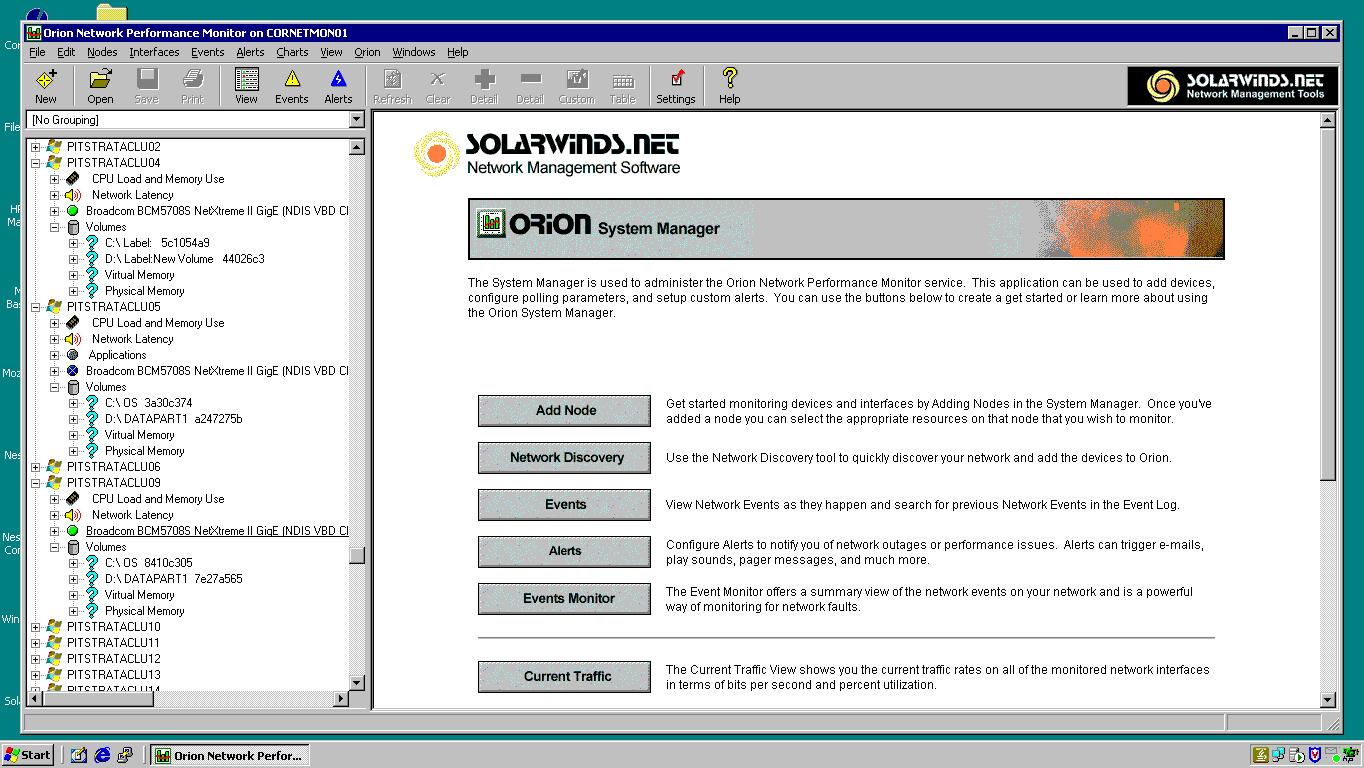Click the View toolbar icon
This screenshot has height=768, width=1364.
point(246,86)
